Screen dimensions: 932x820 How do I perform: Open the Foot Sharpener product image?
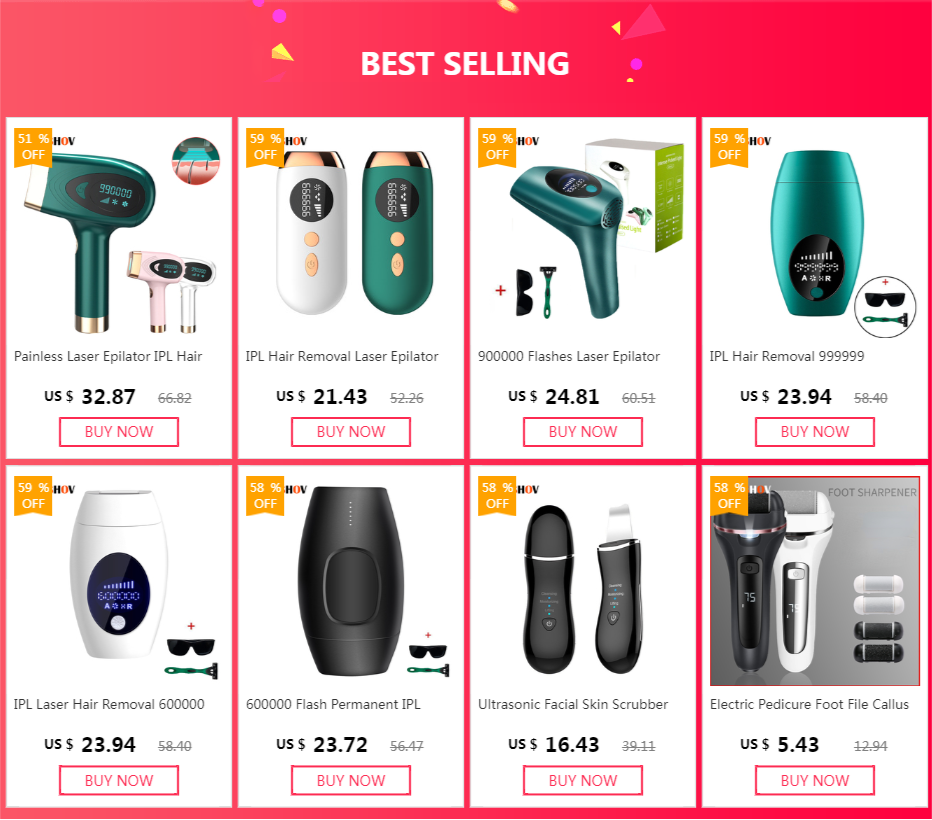tap(815, 581)
